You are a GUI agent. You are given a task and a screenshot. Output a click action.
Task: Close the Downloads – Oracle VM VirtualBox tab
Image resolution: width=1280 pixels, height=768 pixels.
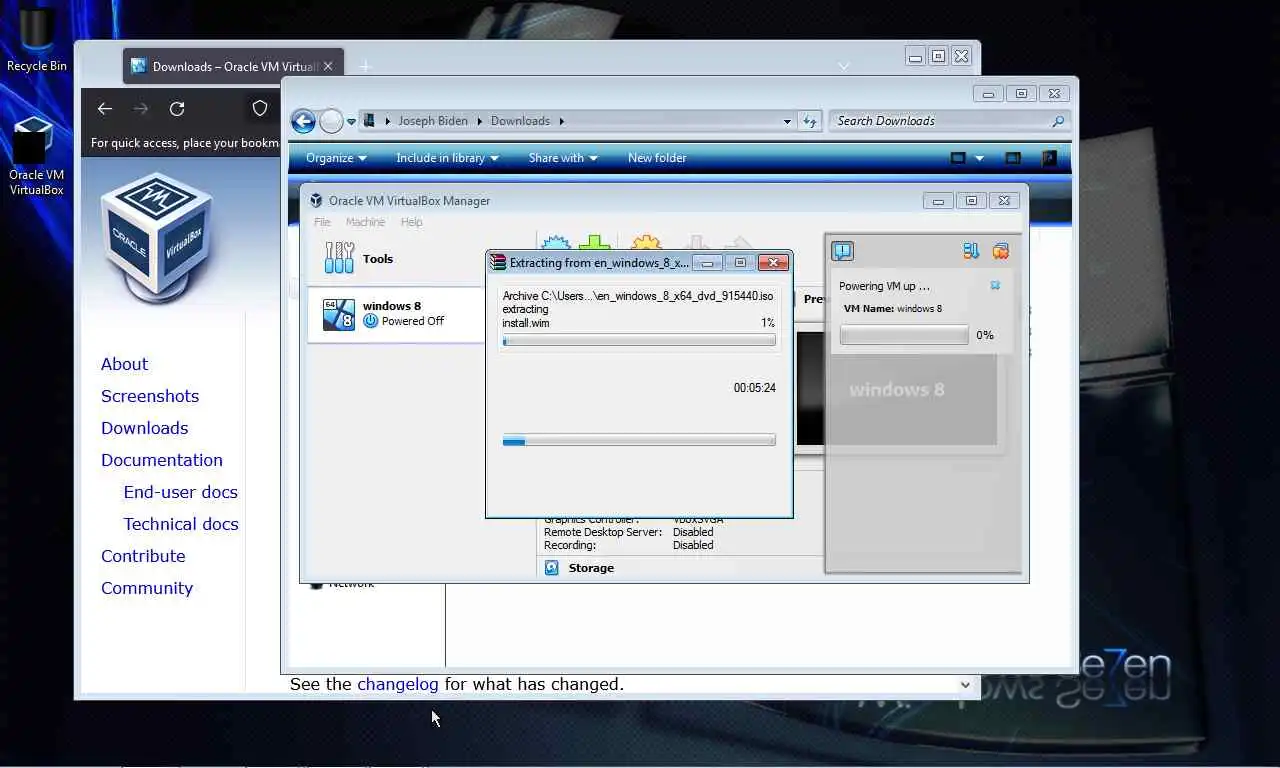328,66
